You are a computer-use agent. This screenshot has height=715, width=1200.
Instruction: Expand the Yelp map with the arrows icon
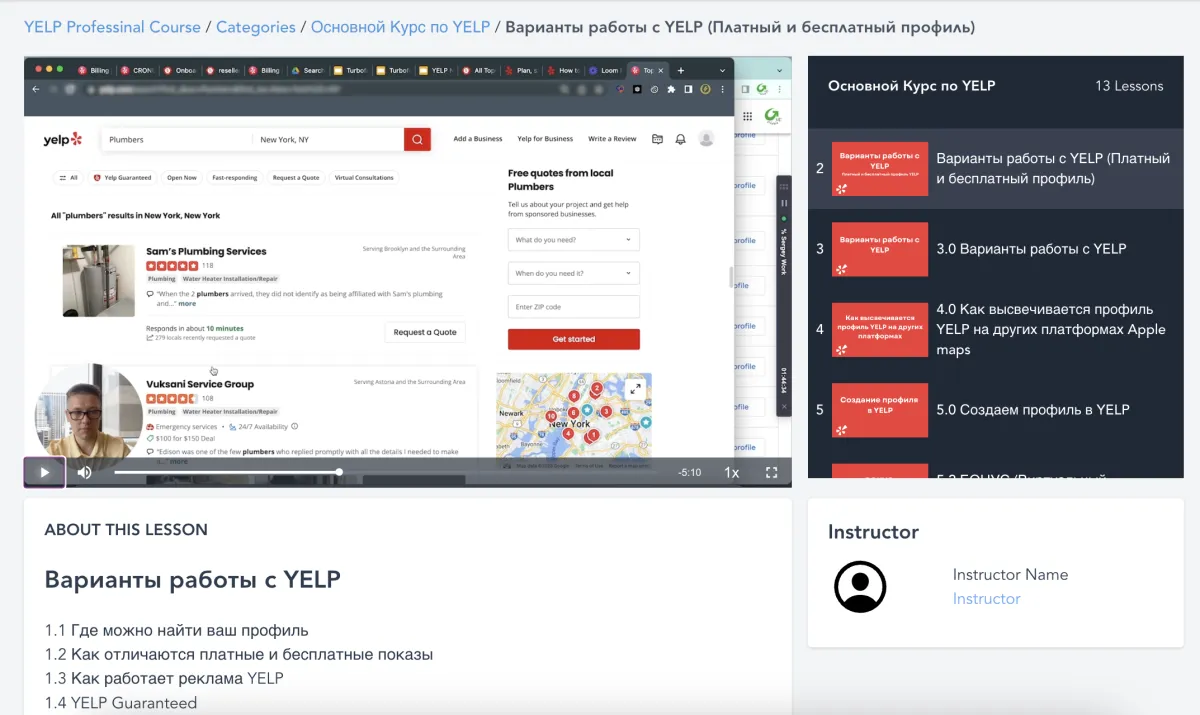pyautogui.click(x=634, y=389)
